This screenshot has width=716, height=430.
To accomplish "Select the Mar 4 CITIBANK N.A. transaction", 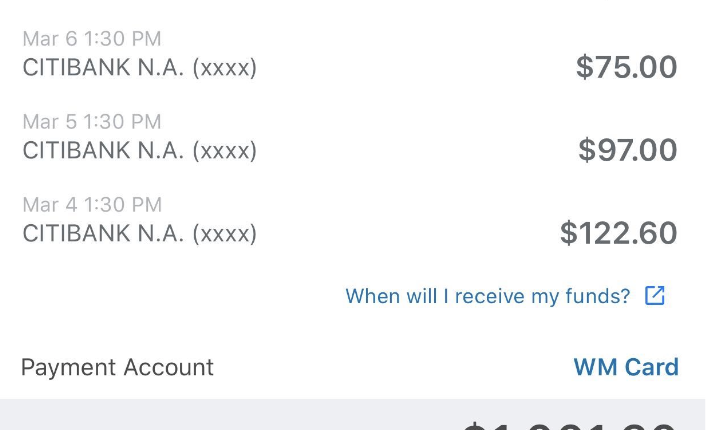I will (x=350, y=221).
